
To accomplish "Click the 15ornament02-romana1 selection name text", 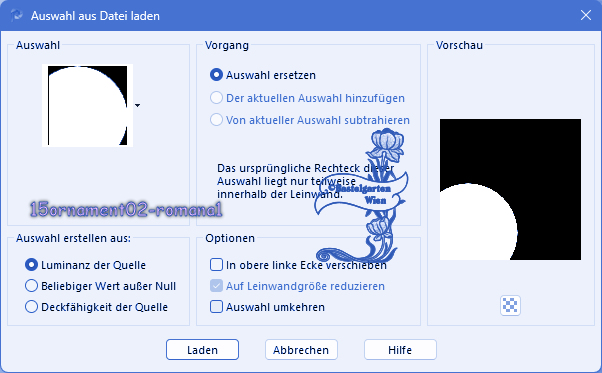I will [126, 210].
